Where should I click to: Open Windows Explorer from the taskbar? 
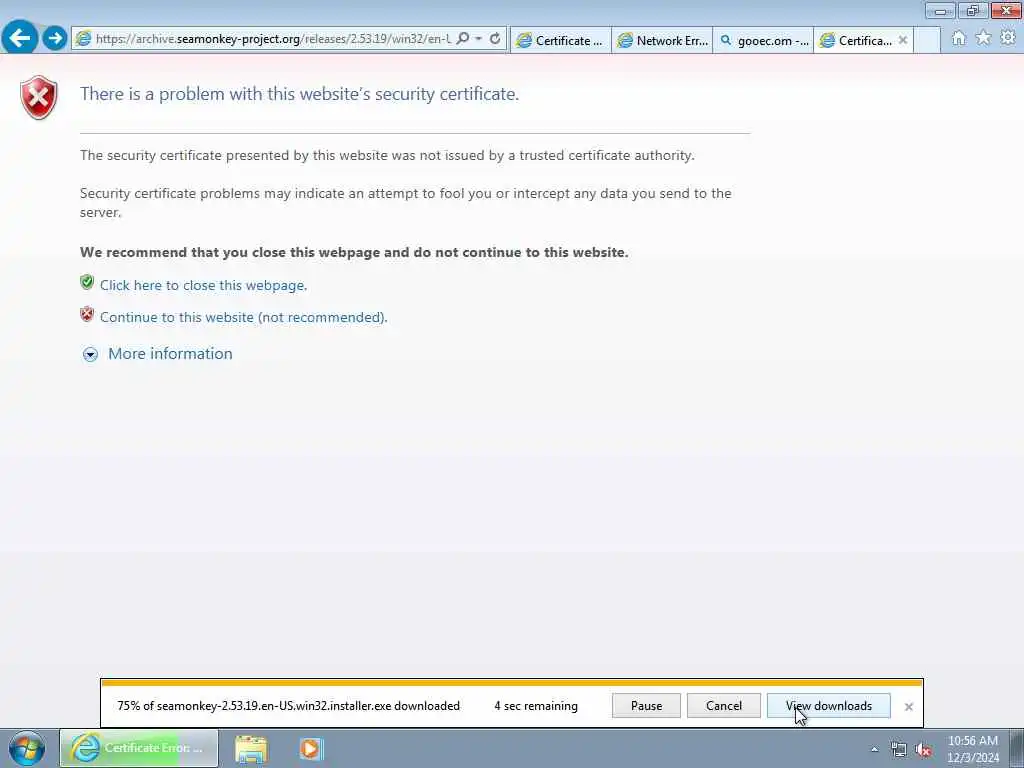tap(251, 749)
